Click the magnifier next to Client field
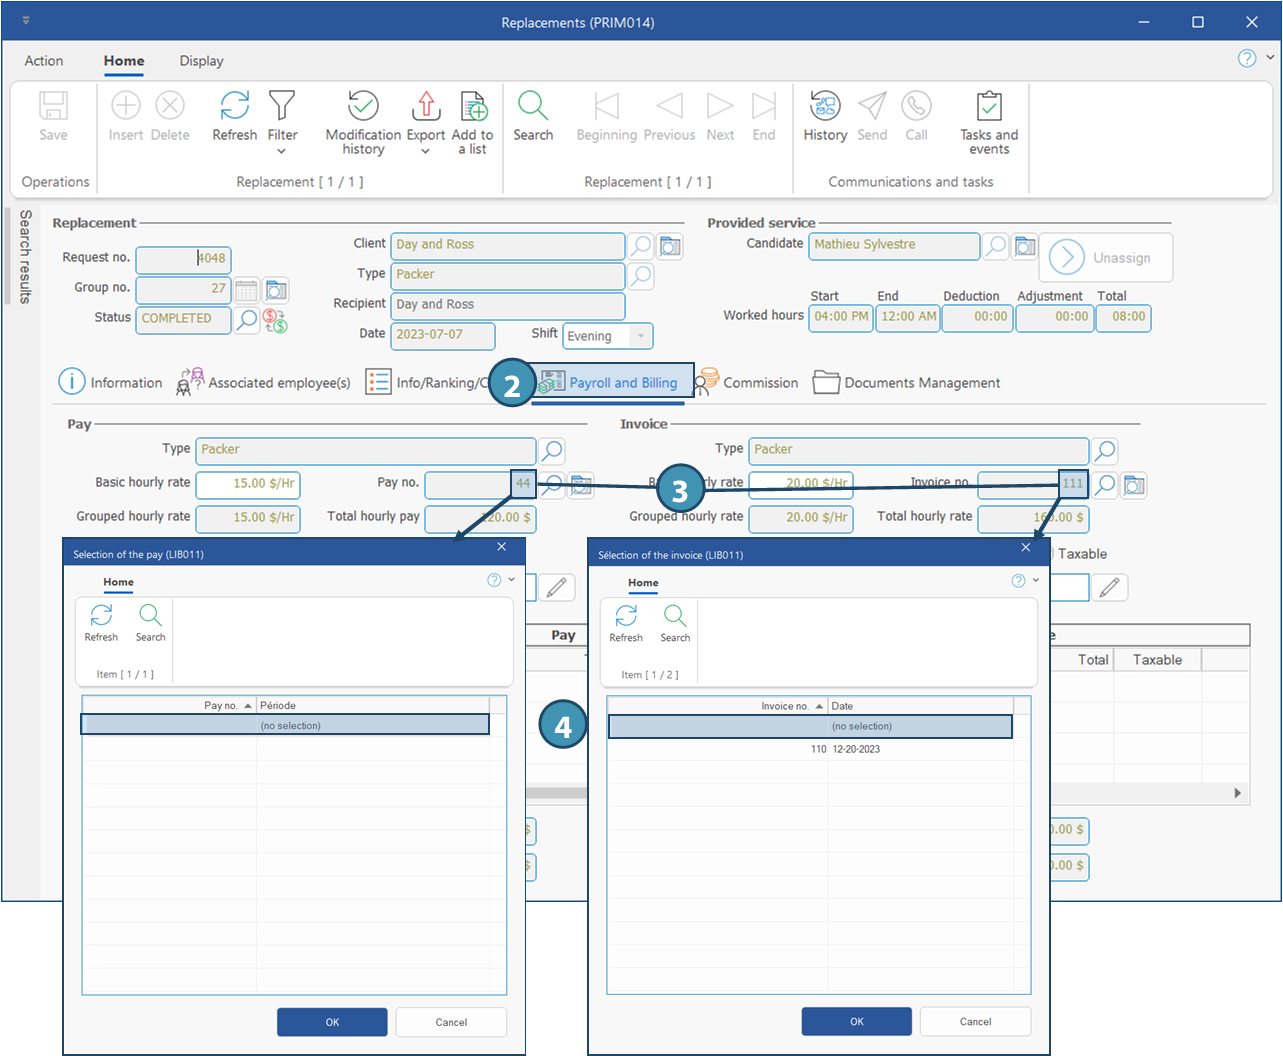The height and width of the screenshot is (1056, 1283). click(x=641, y=245)
